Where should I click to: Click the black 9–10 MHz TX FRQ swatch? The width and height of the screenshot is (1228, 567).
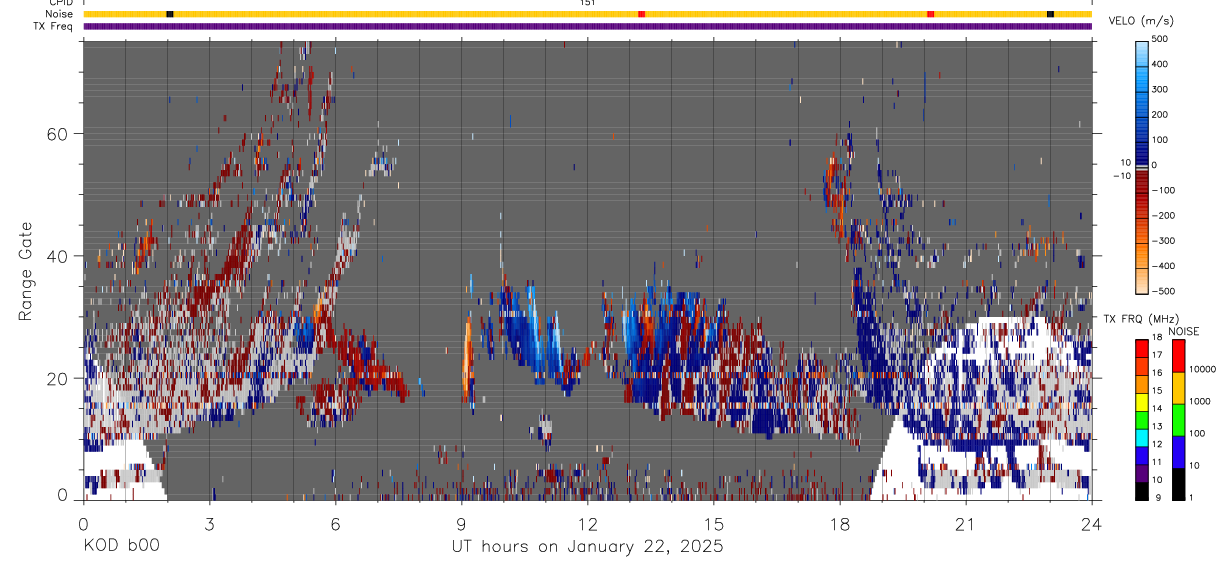pyautogui.click(x=1142, y=491)
